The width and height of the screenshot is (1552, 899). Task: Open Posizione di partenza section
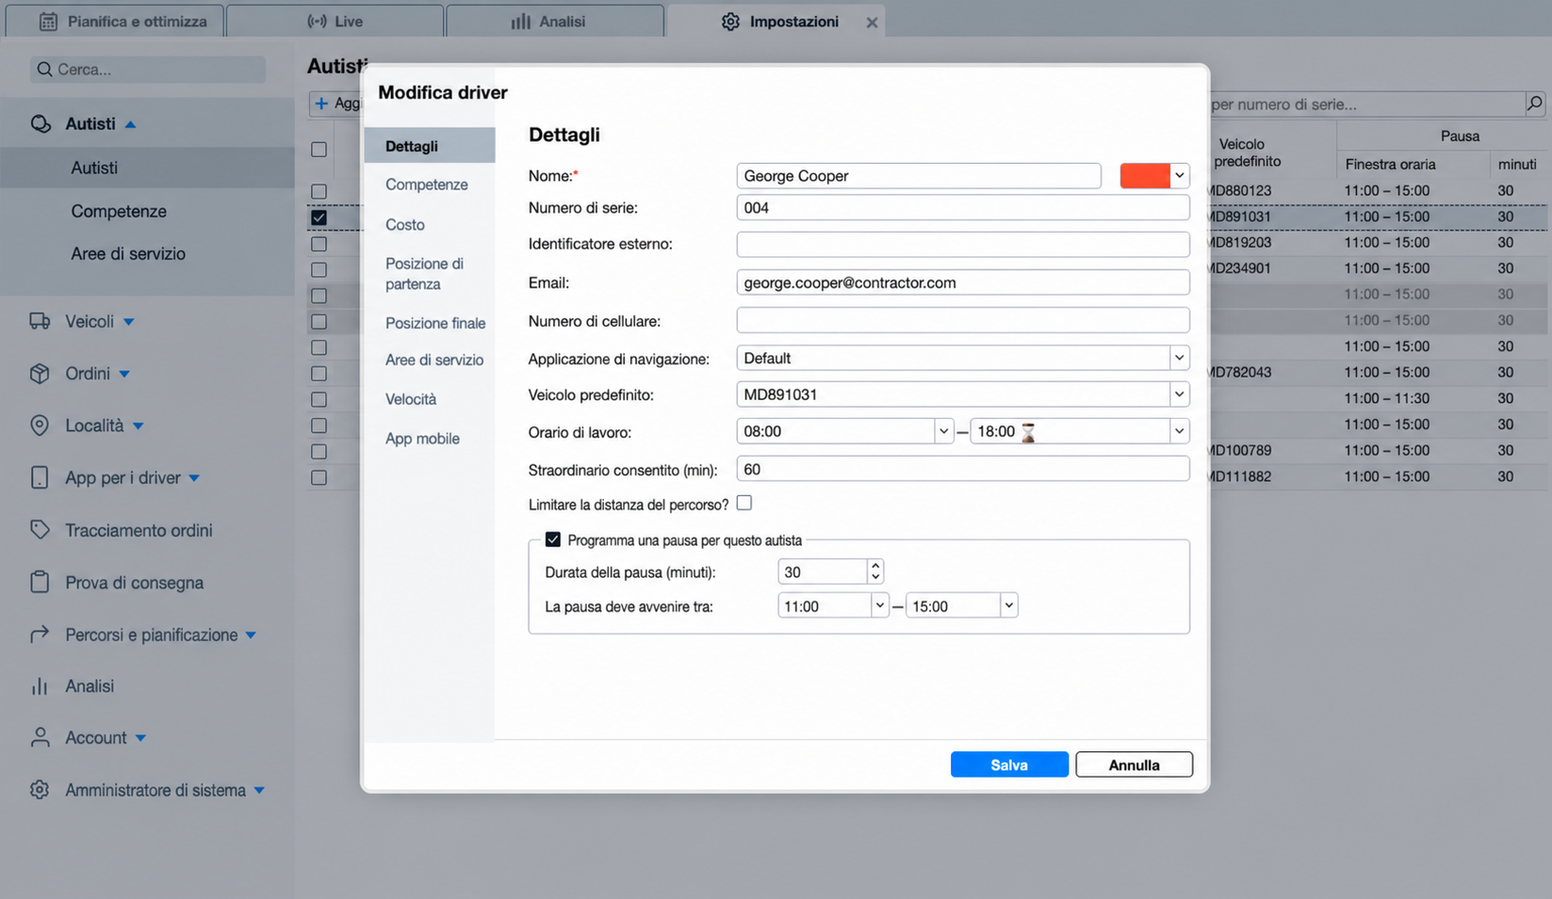[425, 274]
